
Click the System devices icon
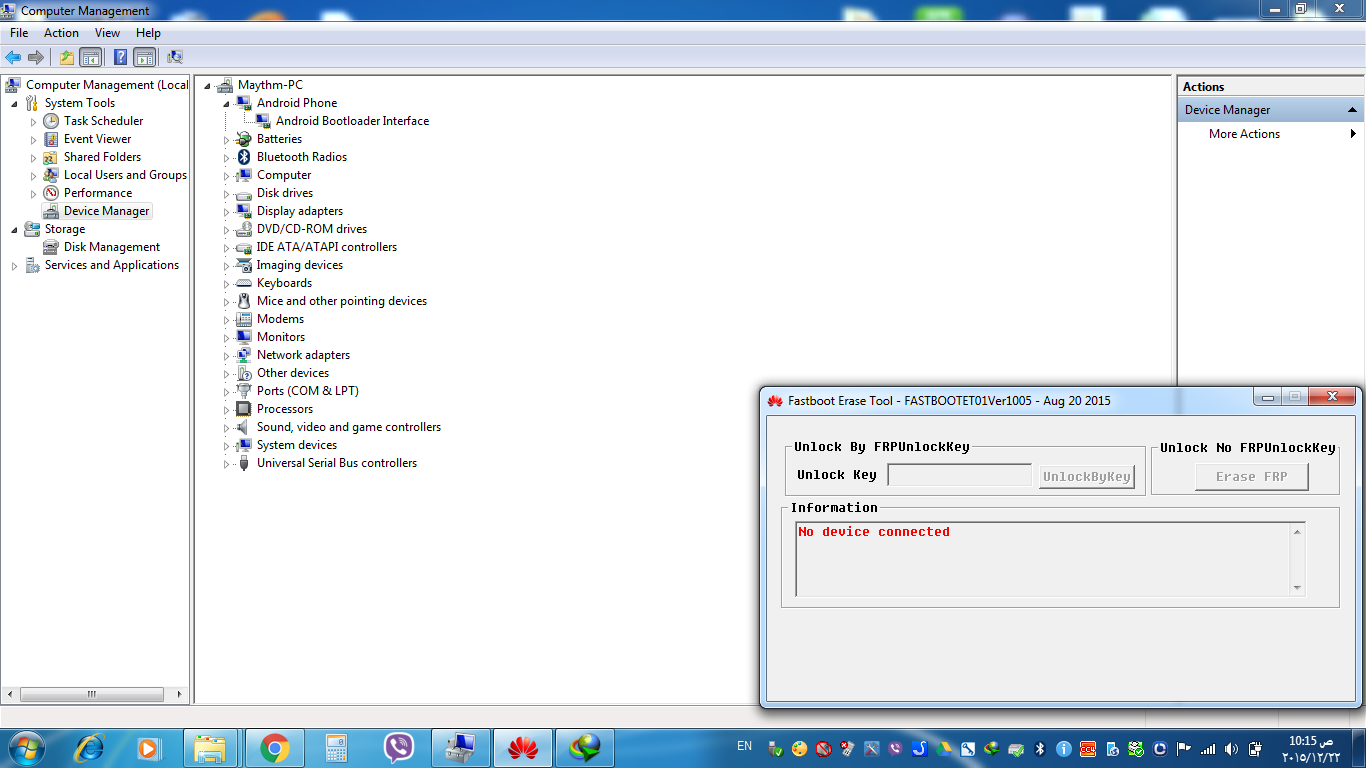pos(243,445)
